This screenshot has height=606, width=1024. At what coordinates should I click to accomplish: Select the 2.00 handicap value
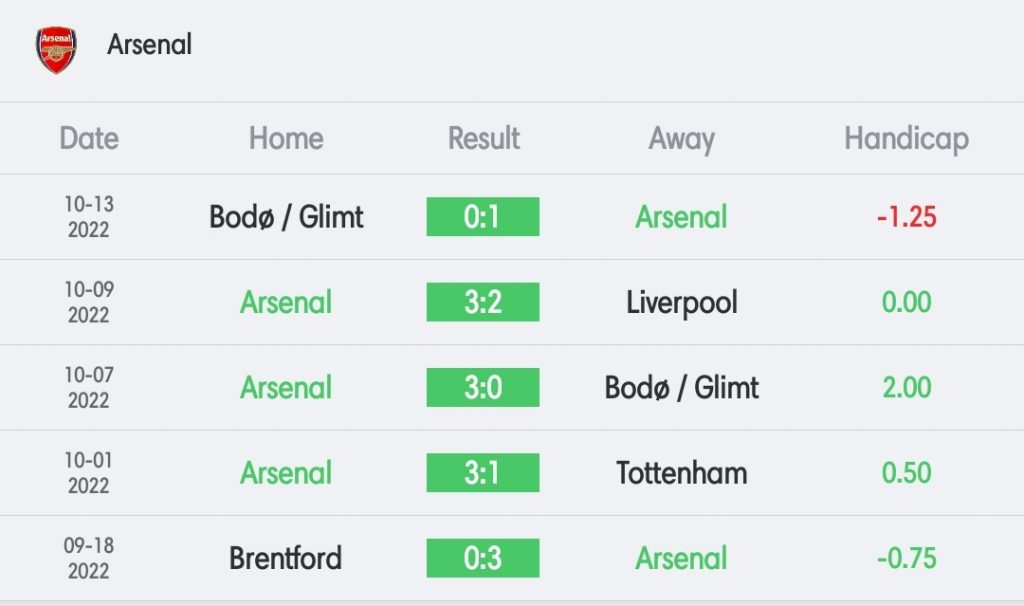(x=906, y=387)
